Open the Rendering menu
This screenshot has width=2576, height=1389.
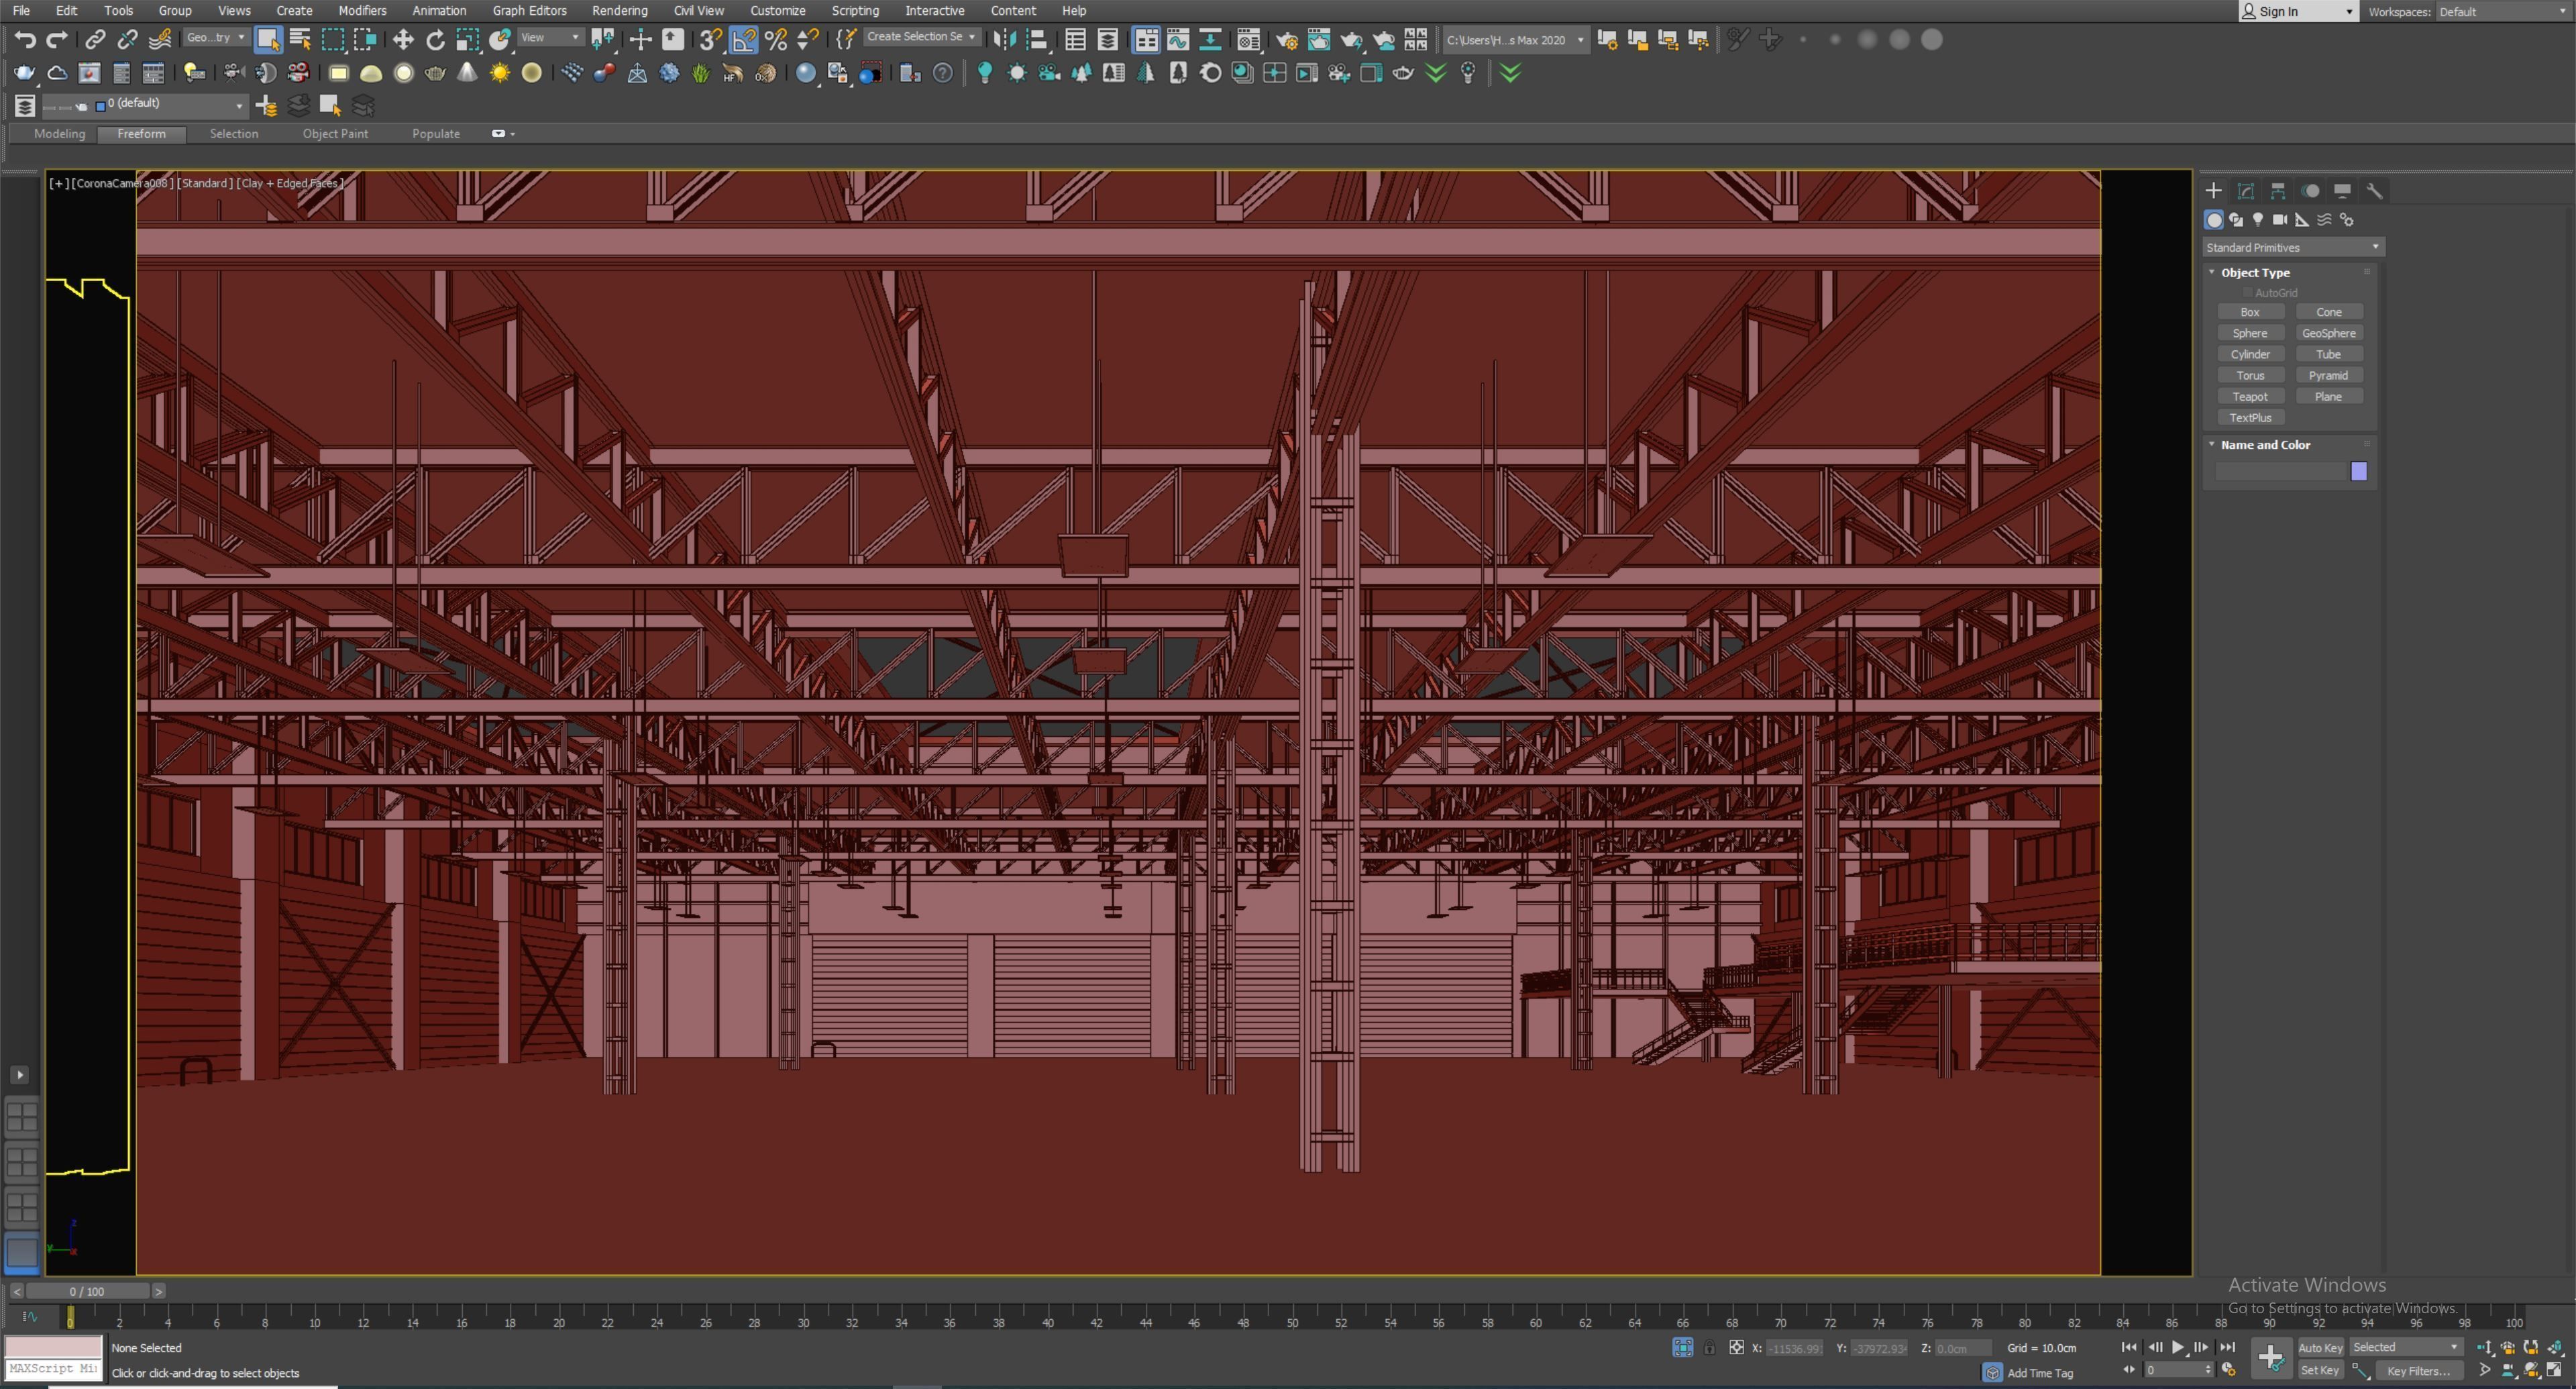coord(619,11)
